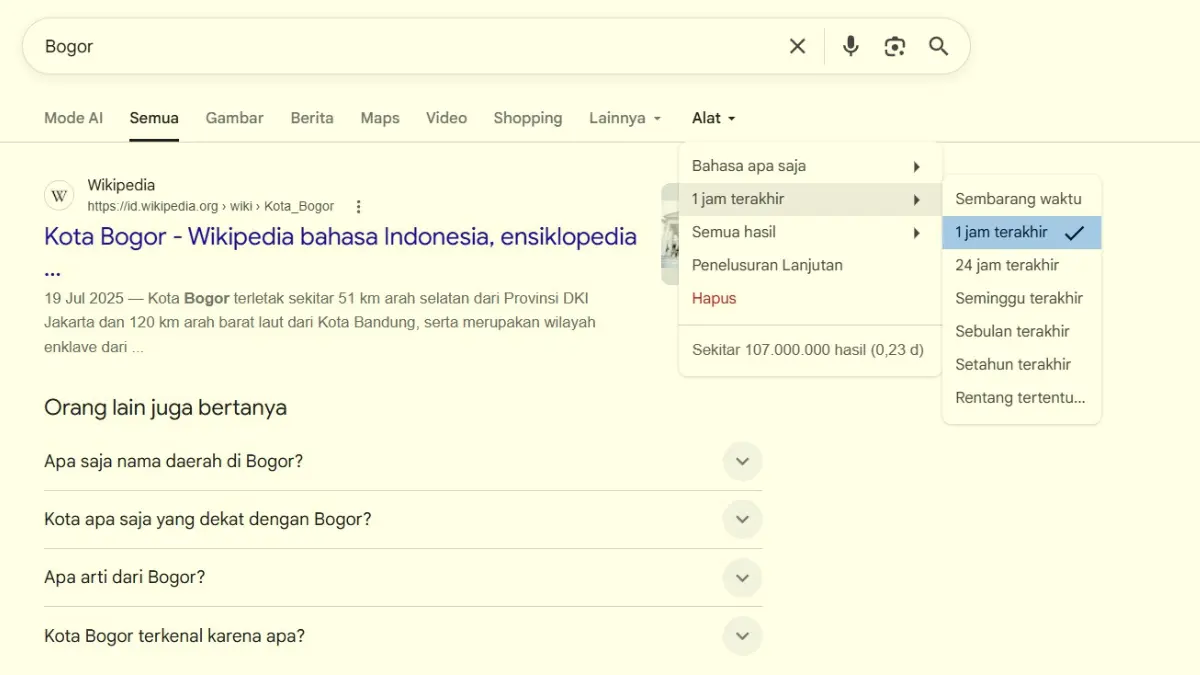Choose Seminggu terakhir
The image size is (1200, 675).
1022,298
